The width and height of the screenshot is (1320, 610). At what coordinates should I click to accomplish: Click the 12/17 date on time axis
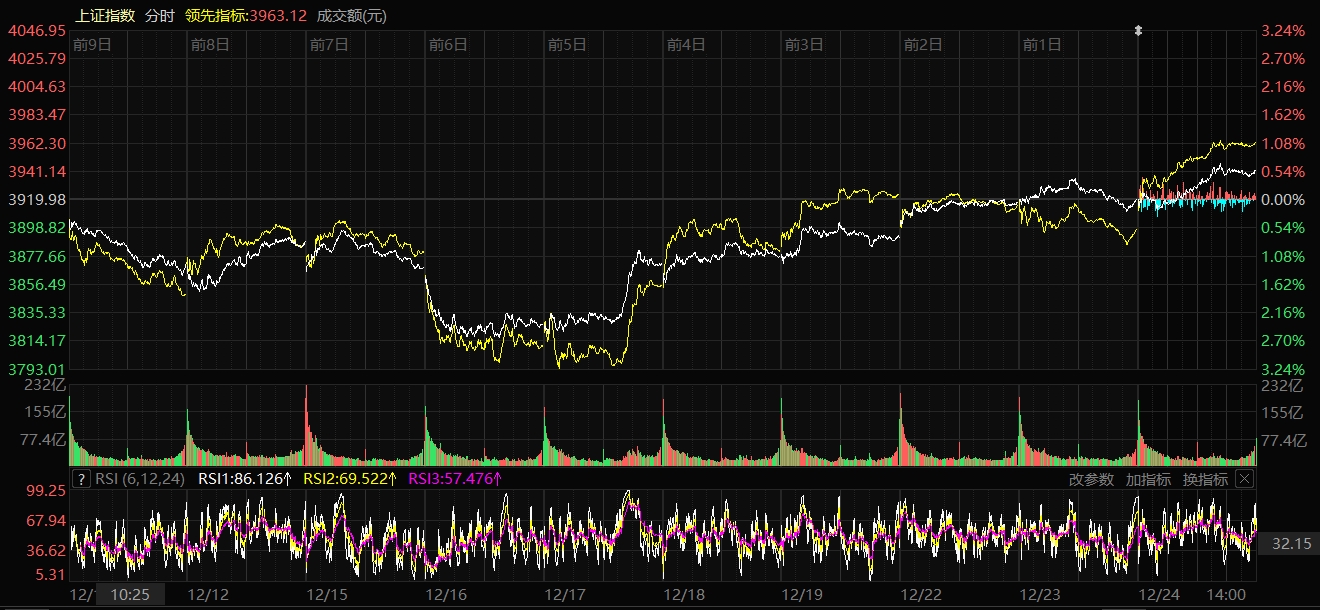pyautogui.click(x=565, y=594)
